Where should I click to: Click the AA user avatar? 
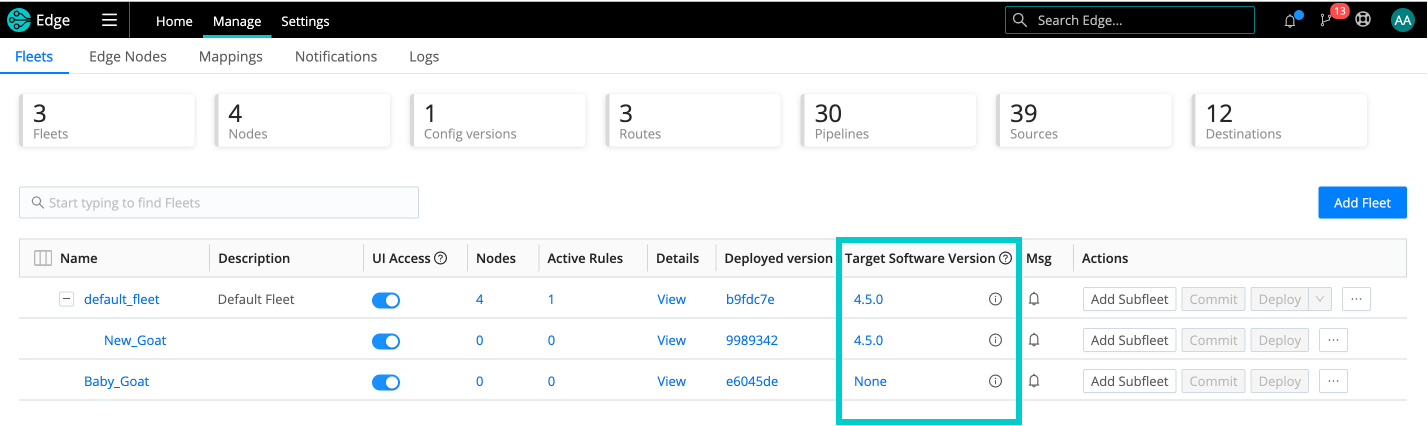click(1402, 21)
